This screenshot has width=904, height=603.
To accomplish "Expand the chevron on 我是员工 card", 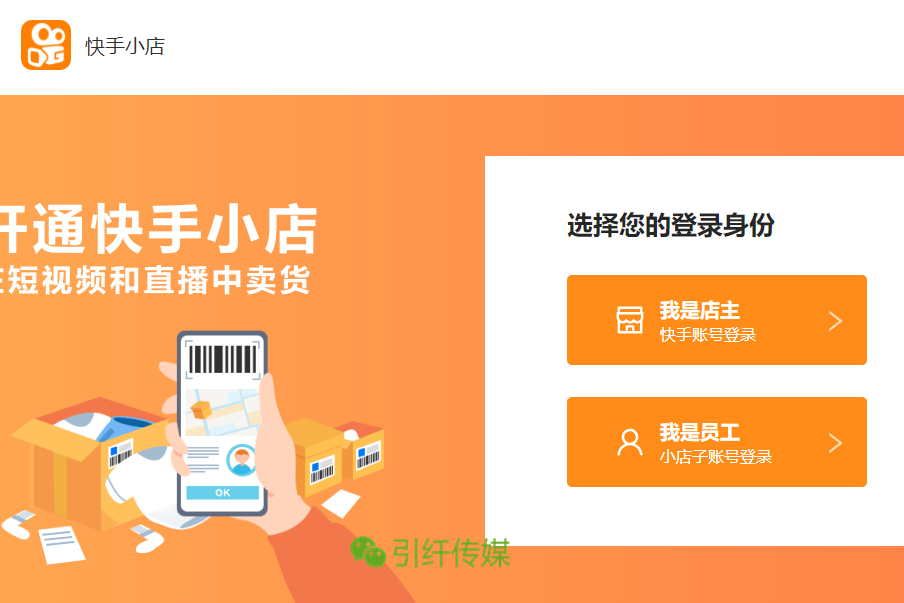I will pyautogui.click(x=835, y=443).
